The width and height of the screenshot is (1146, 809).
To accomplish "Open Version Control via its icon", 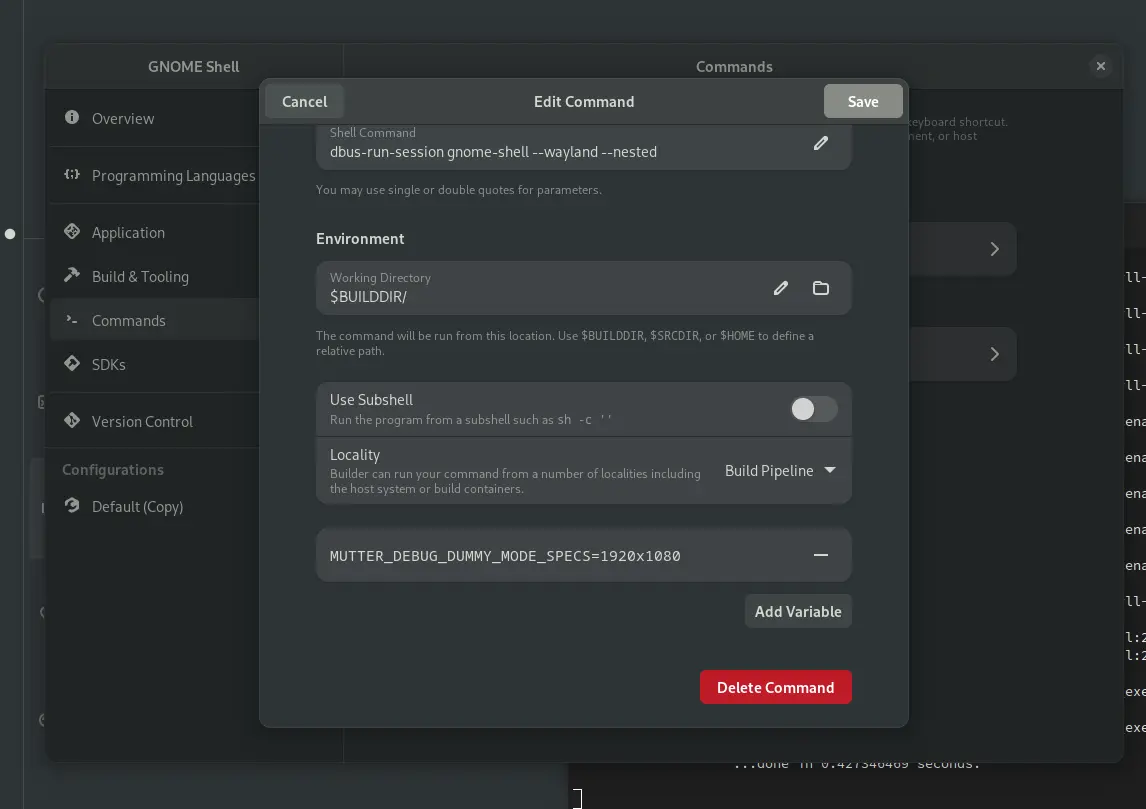I will click(71, 421).
